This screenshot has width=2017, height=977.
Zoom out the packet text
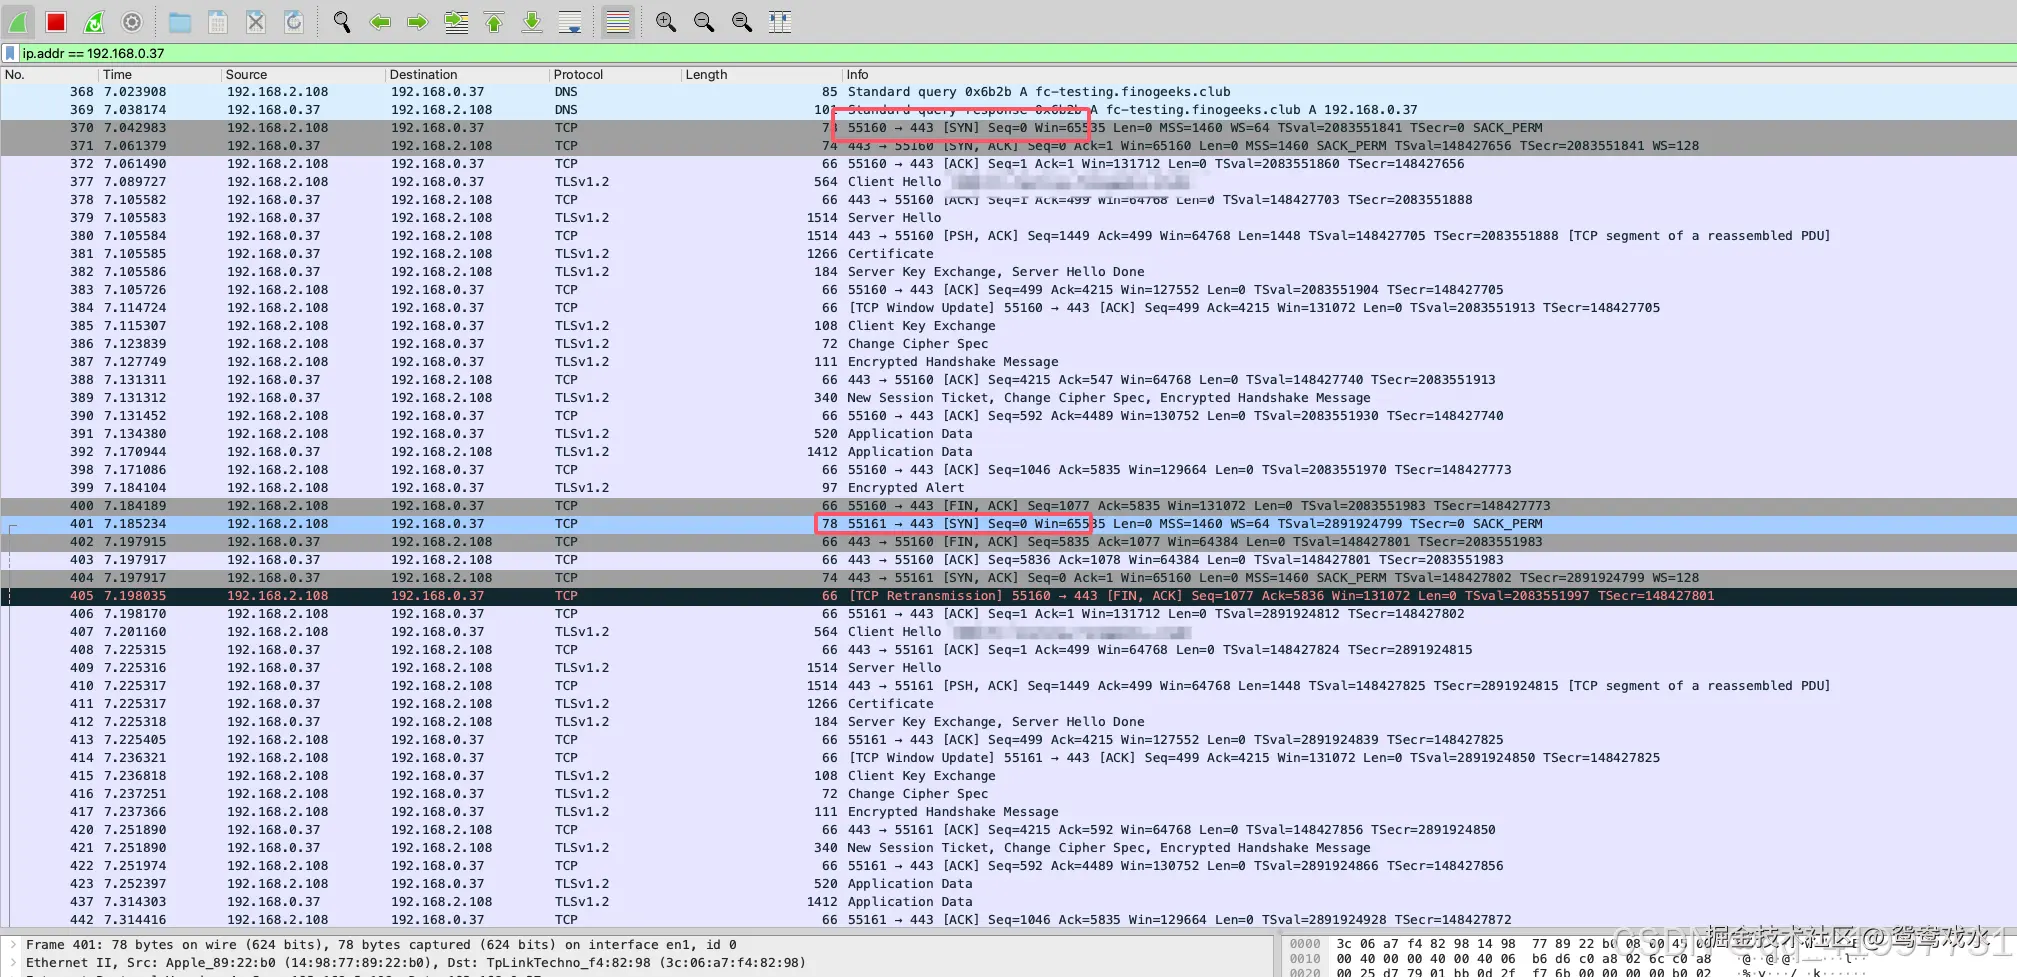[x=704, y=21]
